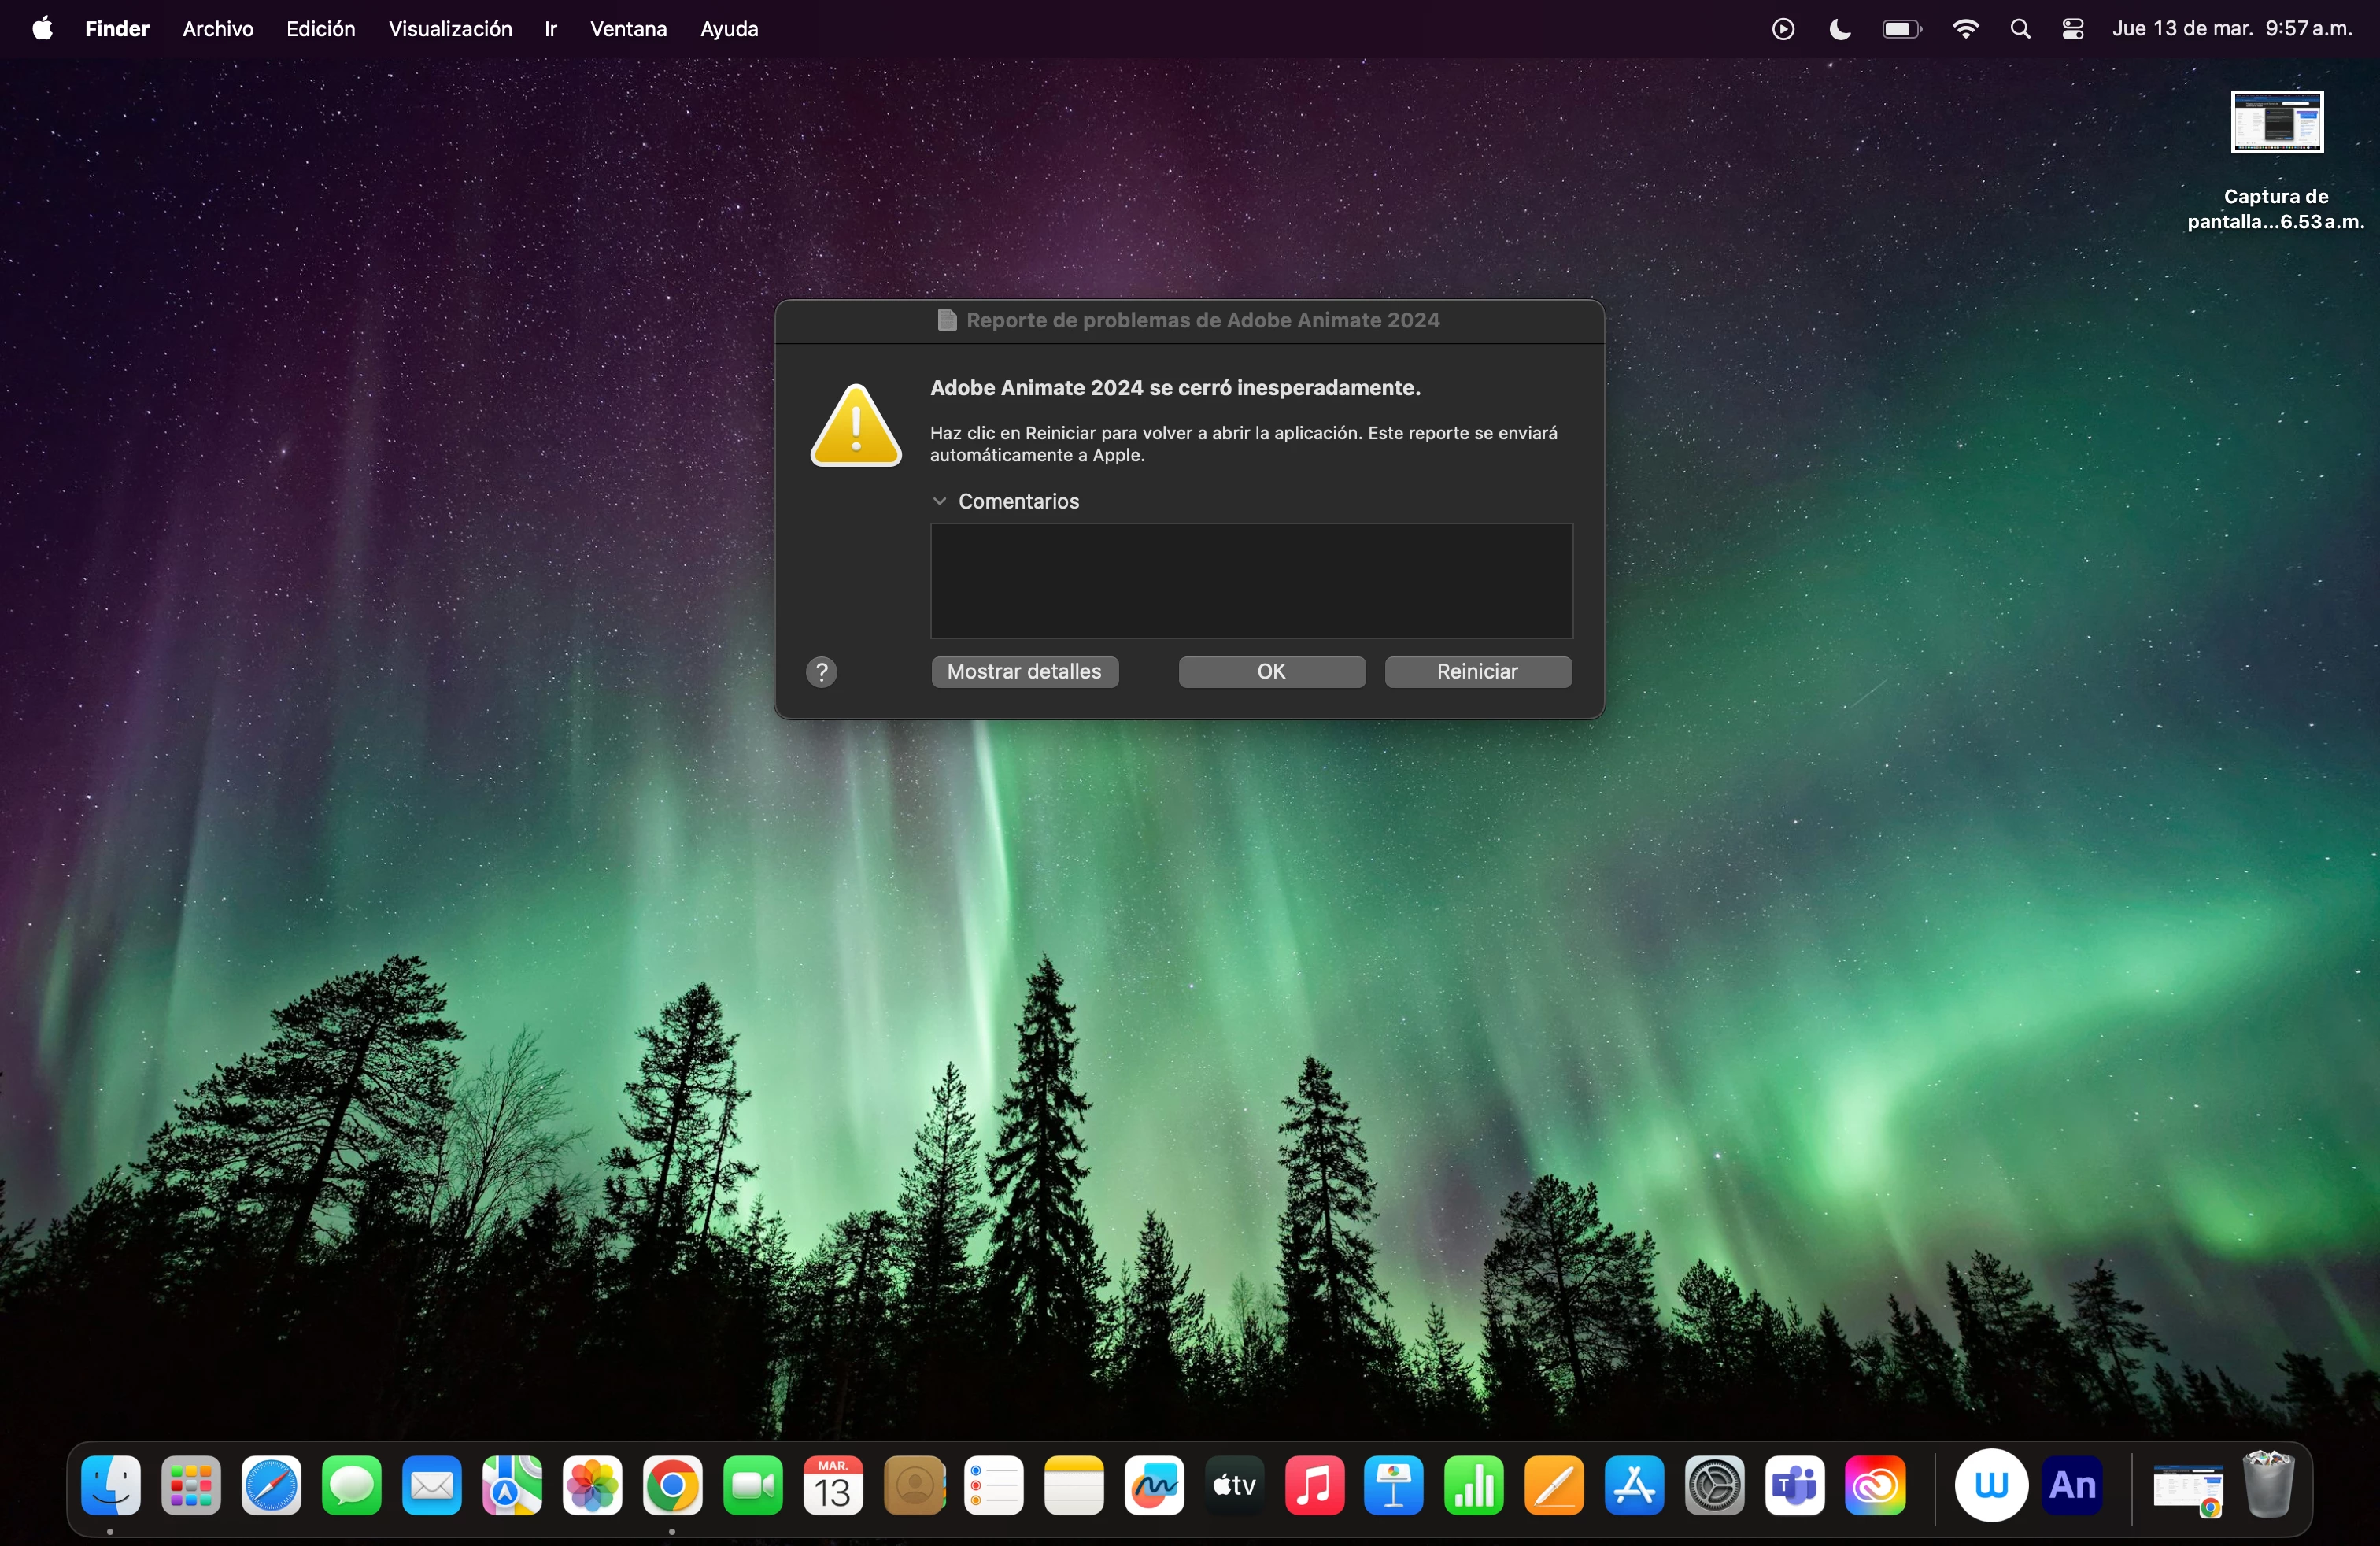
Task: Open the Visualización menu
Action: click(450, 29)
